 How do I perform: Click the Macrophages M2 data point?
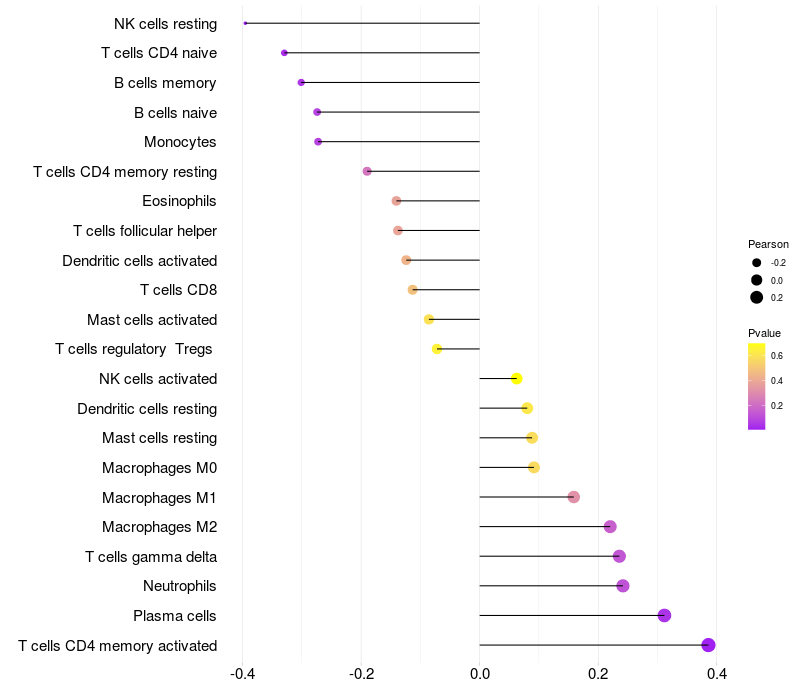tap(610, 527)
